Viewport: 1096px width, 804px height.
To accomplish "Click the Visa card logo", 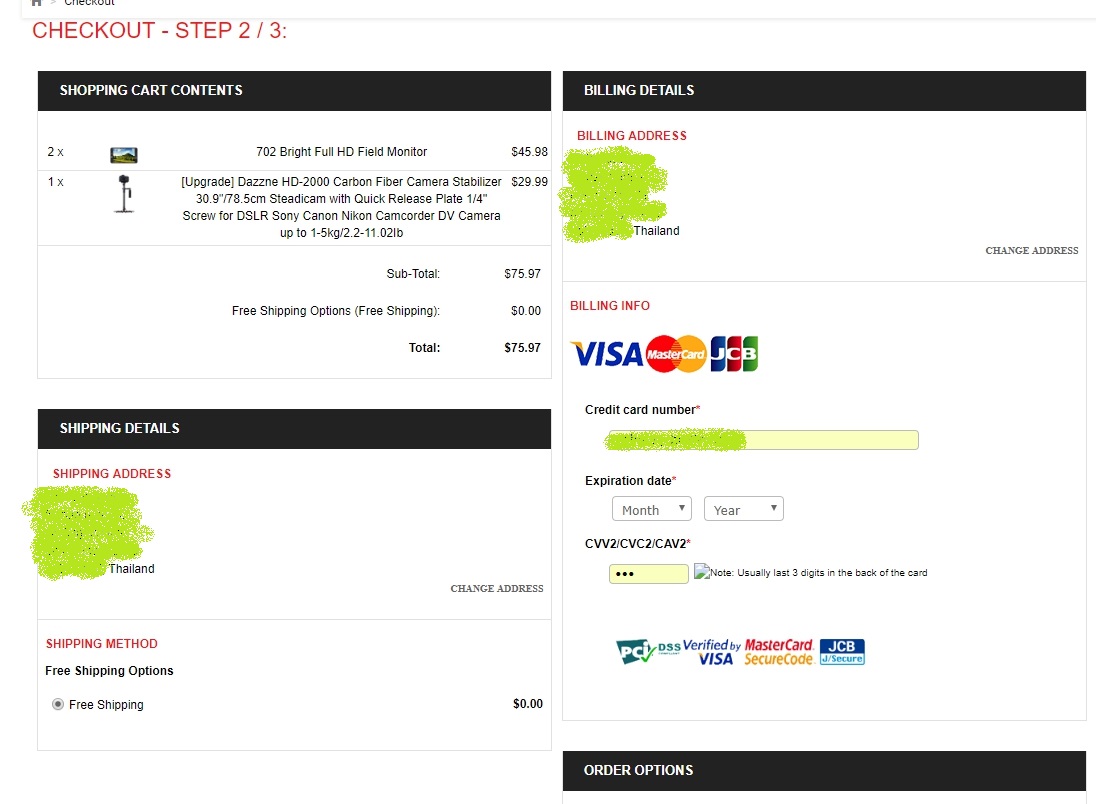I will click(x=606, y=354).
